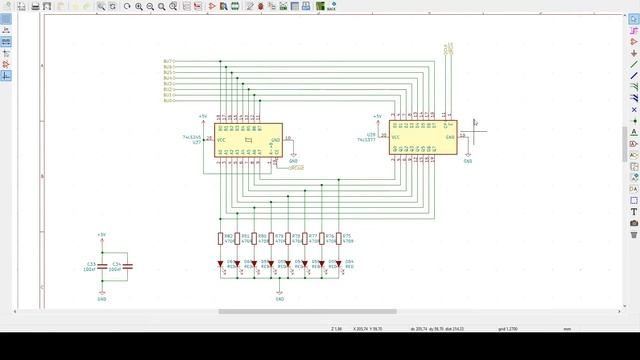Select the net label tool
This screenshot has width=640, height=360.
(x=633, y=132)
